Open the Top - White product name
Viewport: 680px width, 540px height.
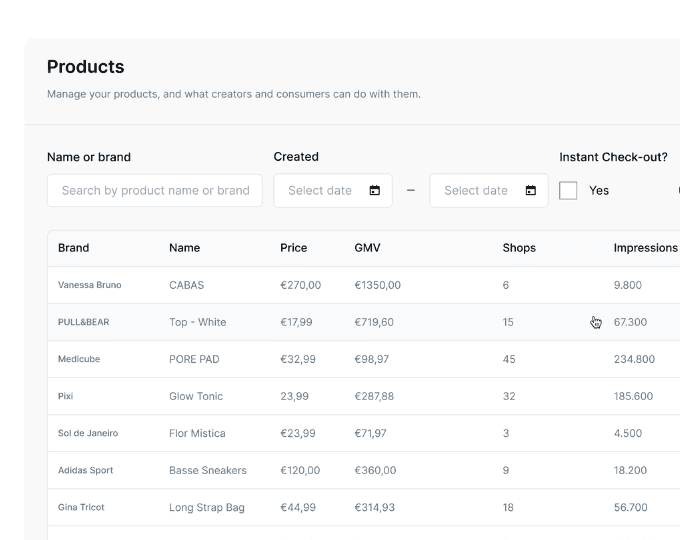198,322
